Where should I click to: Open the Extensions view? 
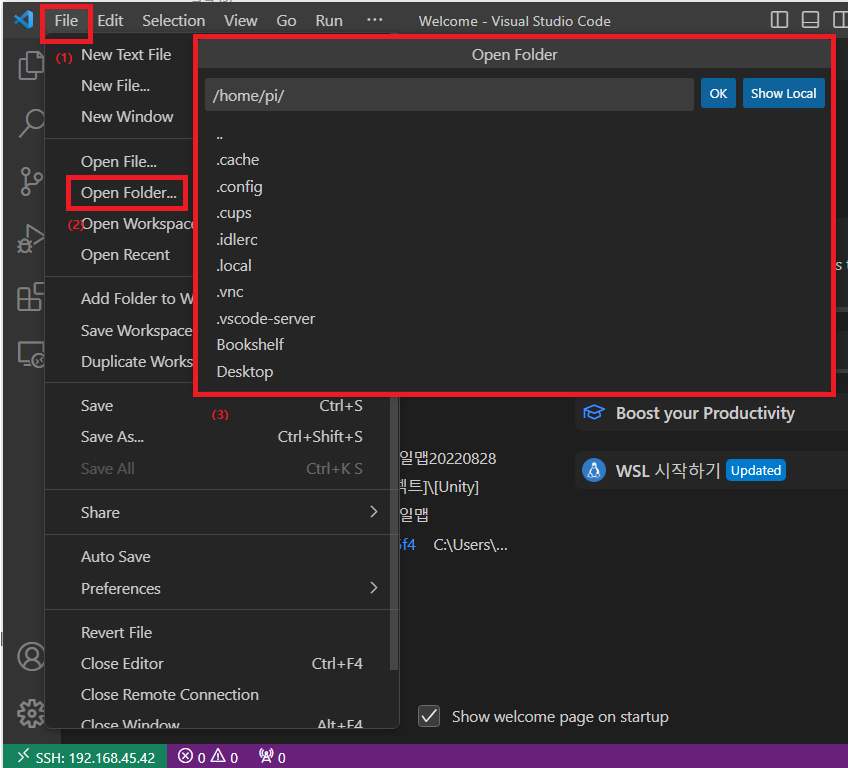tap(31, 296)
